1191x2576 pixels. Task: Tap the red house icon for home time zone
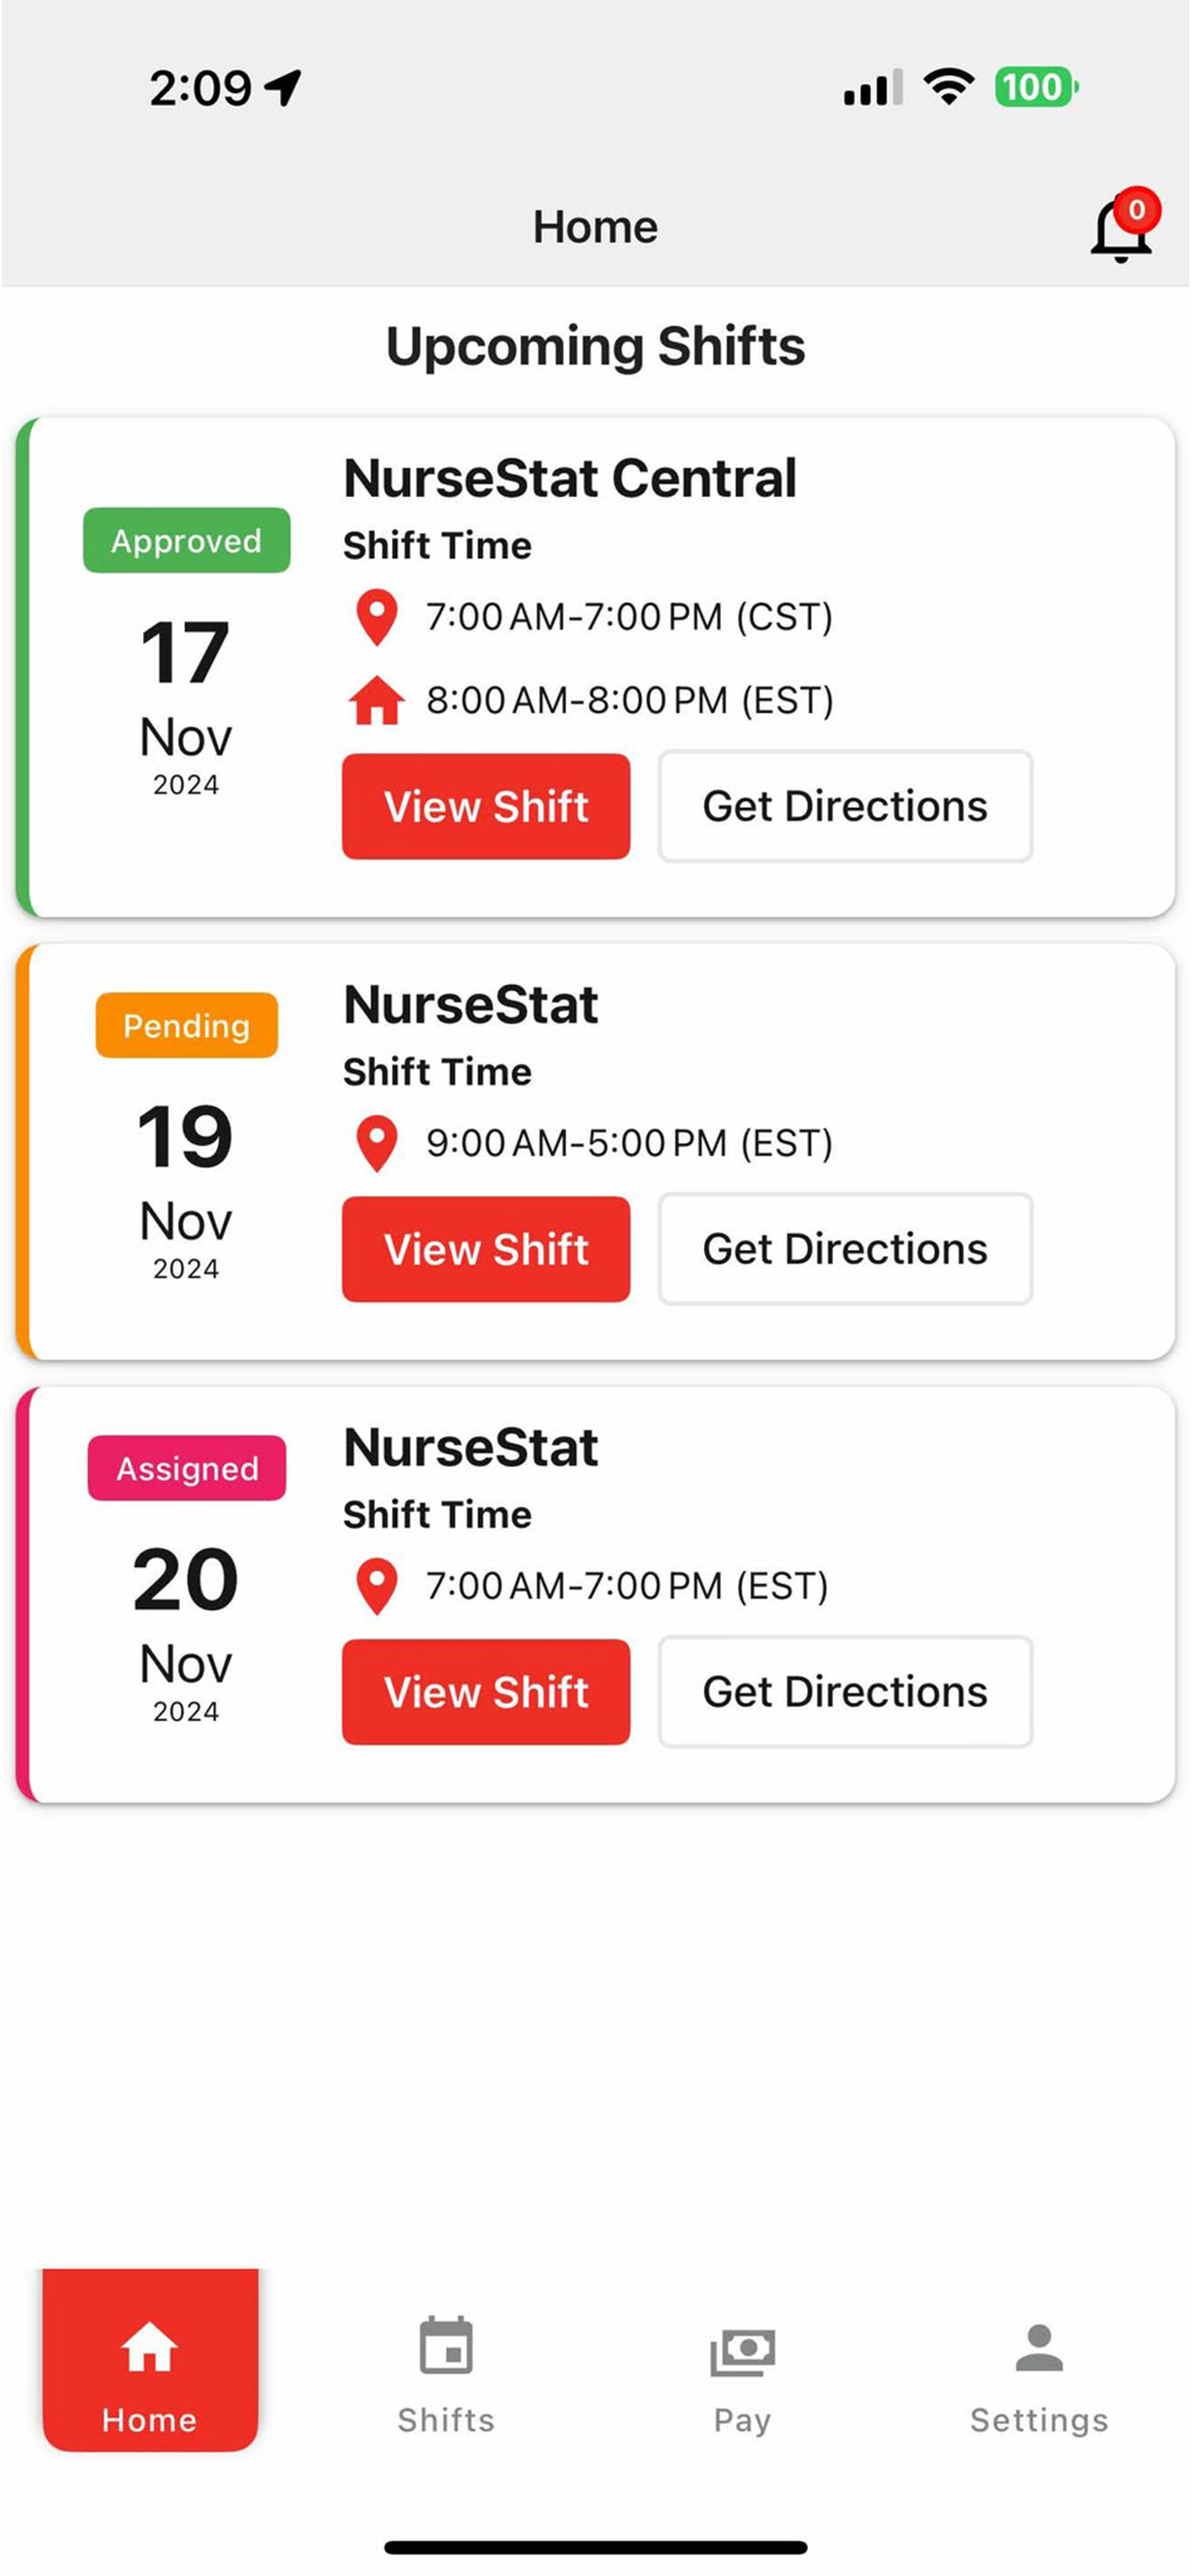pos(377,700)
